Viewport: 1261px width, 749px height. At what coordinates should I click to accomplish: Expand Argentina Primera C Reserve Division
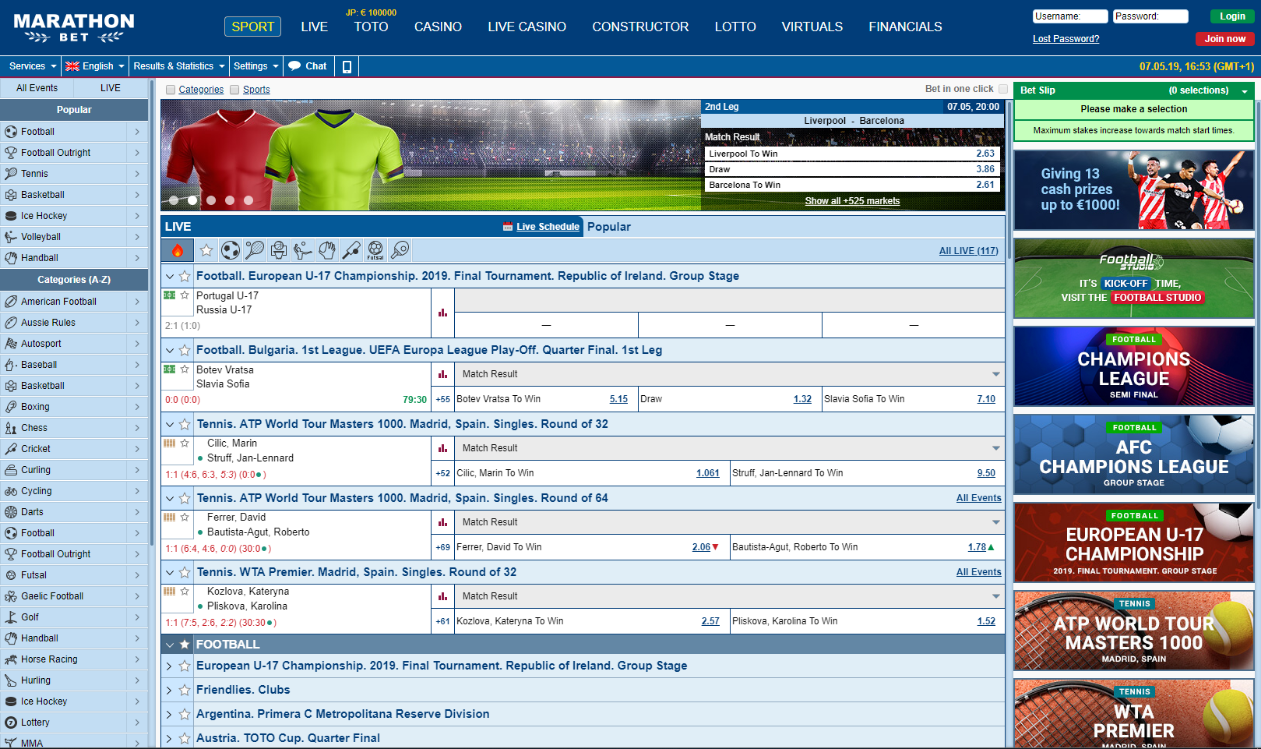tap(169, 714)
